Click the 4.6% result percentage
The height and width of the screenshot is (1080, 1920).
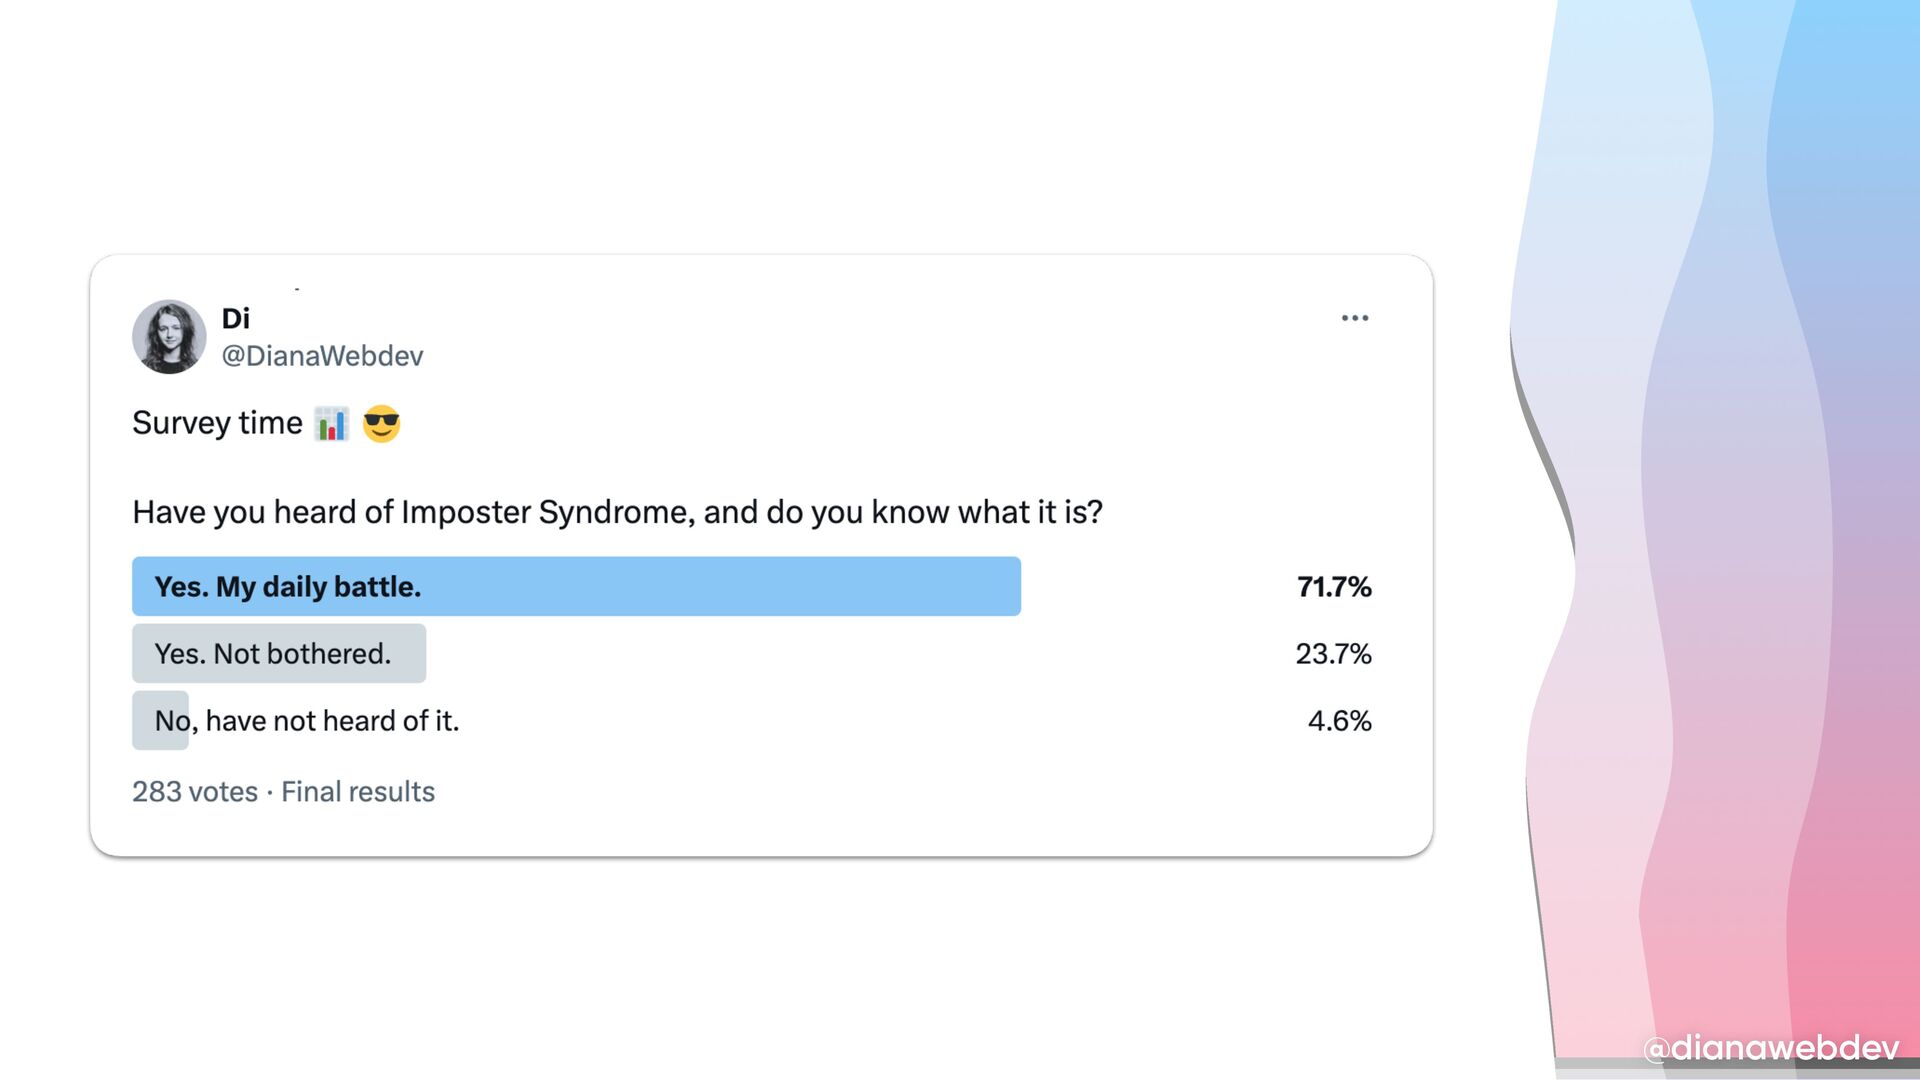coord(1339,720)
